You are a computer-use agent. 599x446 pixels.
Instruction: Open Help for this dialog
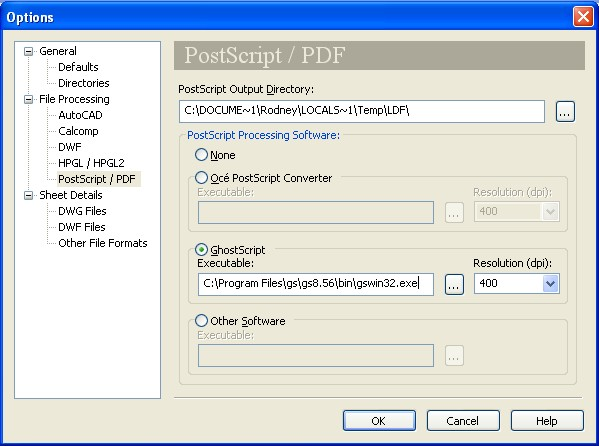tap(547, 421)
